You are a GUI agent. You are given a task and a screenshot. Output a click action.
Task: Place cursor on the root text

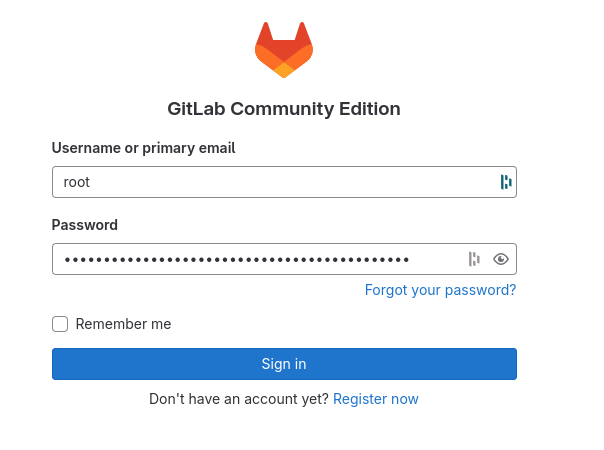76,182
